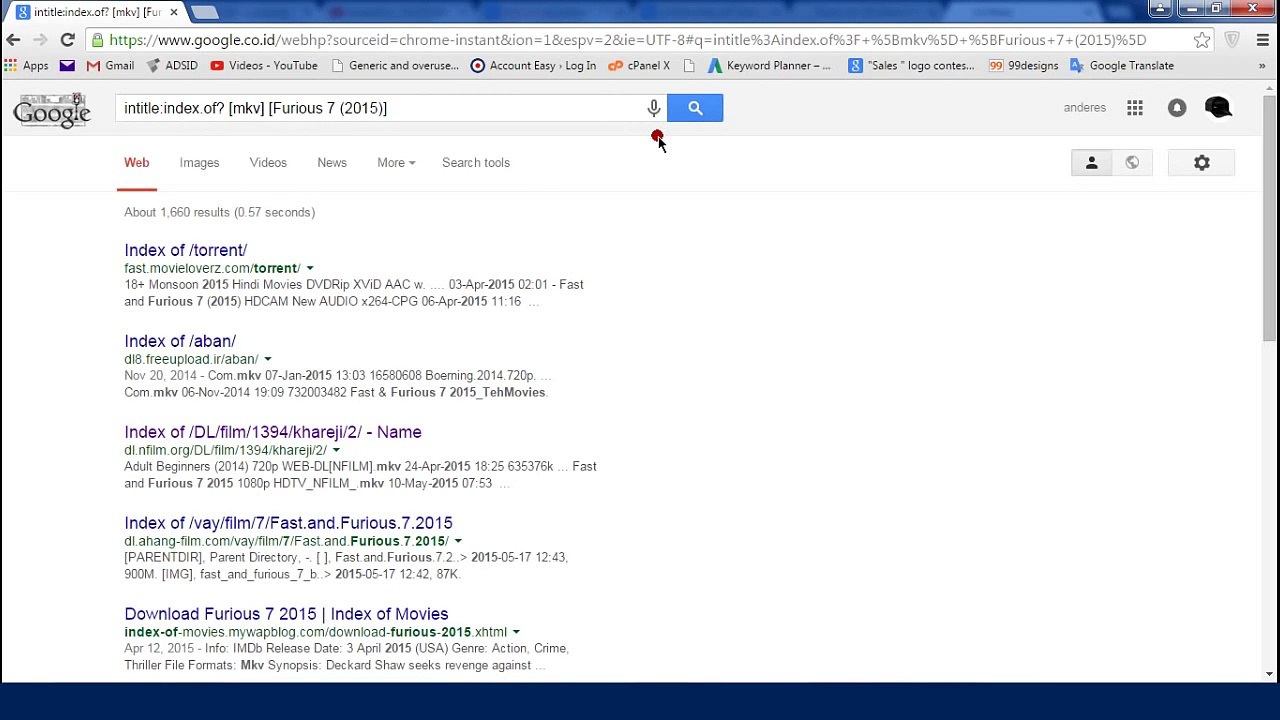Open the 99designs bookmark
This screenshot has width=1280, height=720.
pyautogui.click(x=1023, y=66)
